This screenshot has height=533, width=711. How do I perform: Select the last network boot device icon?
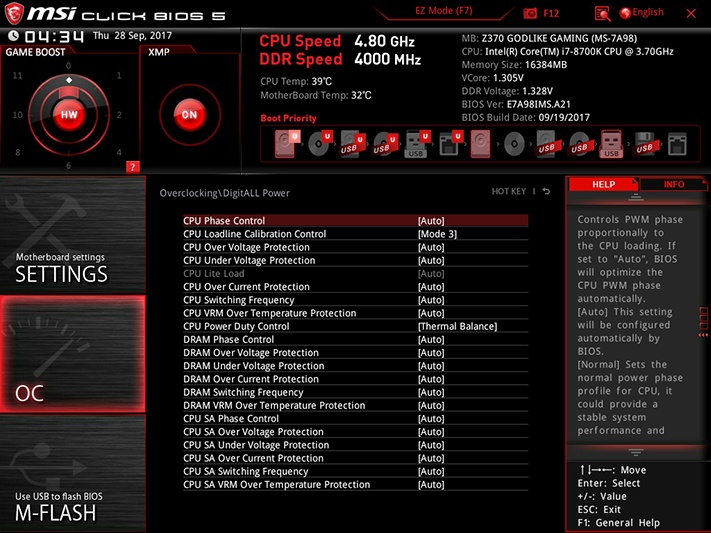(677, 145)
